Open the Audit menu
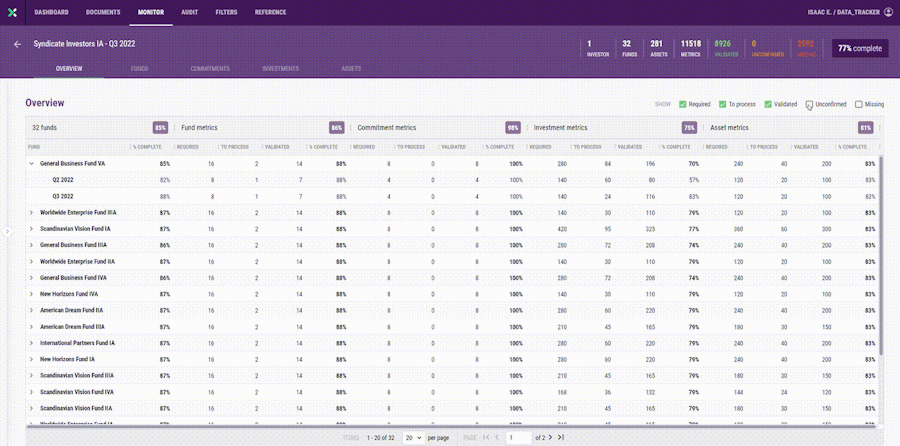Image resolution: width=900 pixels, height=446 pixels. point(189,12)
